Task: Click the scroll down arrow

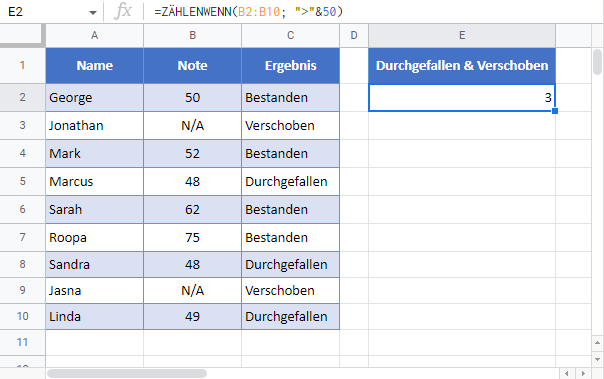Action: point(597,359)
